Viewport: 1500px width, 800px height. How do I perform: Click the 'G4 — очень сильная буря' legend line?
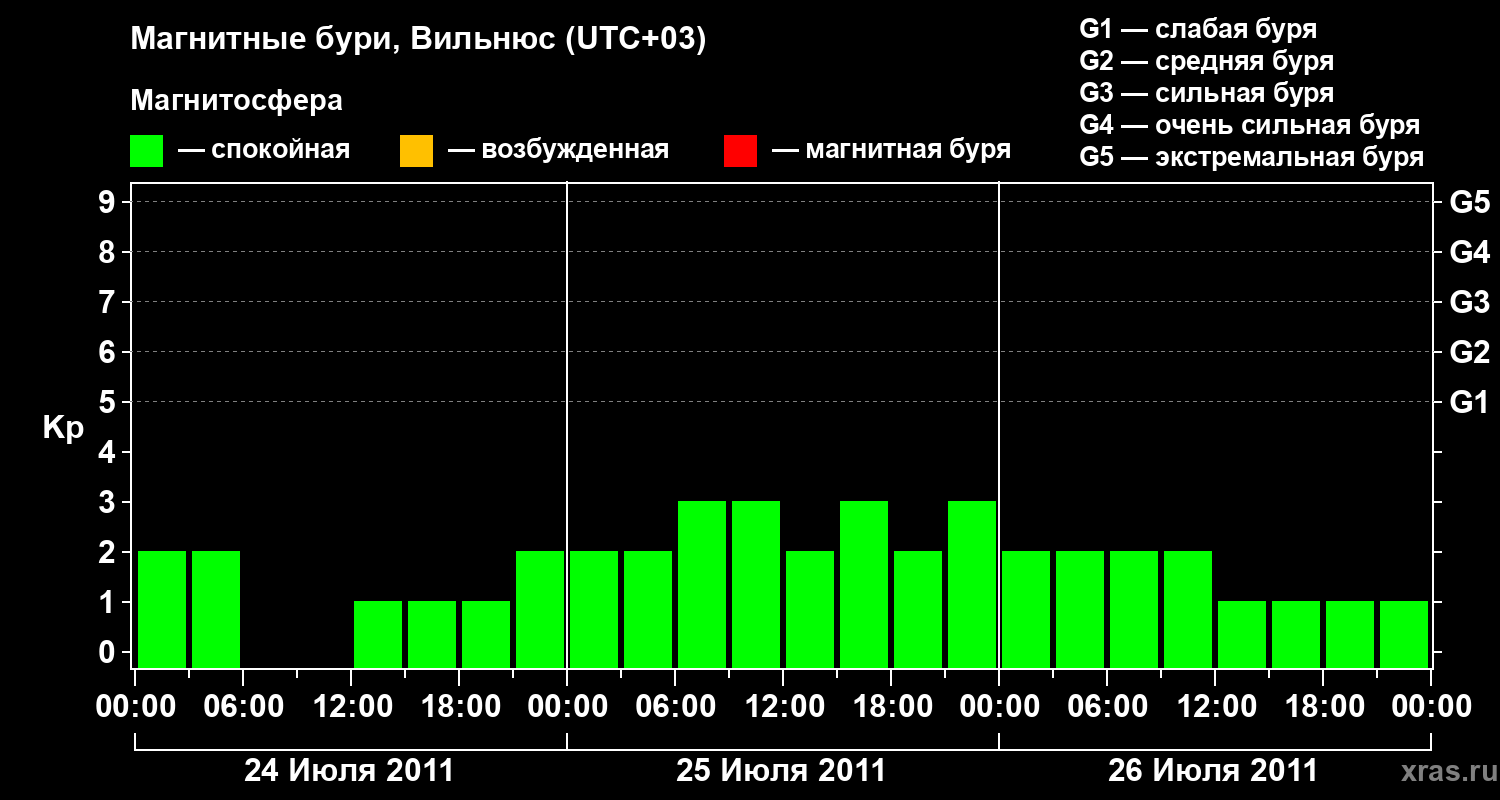tap(1249, 125)
